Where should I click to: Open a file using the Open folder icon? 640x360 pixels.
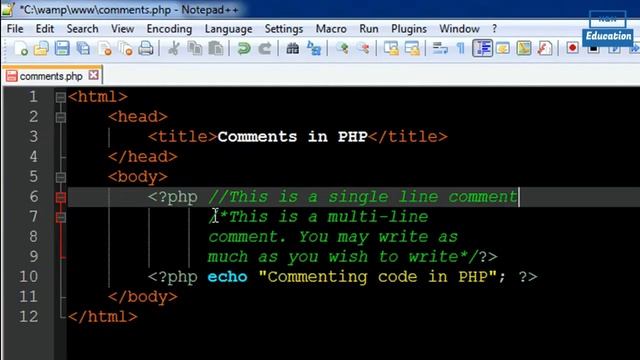41,49
